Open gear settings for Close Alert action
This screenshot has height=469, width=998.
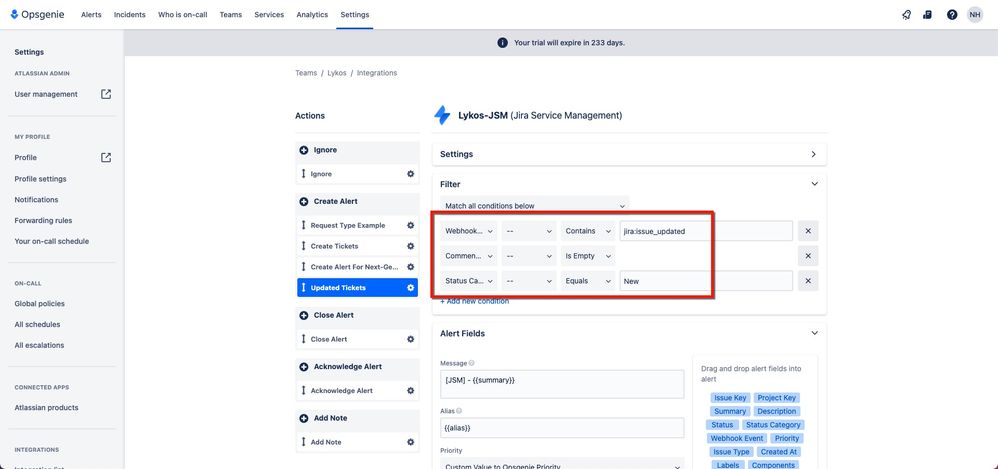point(411,339)
